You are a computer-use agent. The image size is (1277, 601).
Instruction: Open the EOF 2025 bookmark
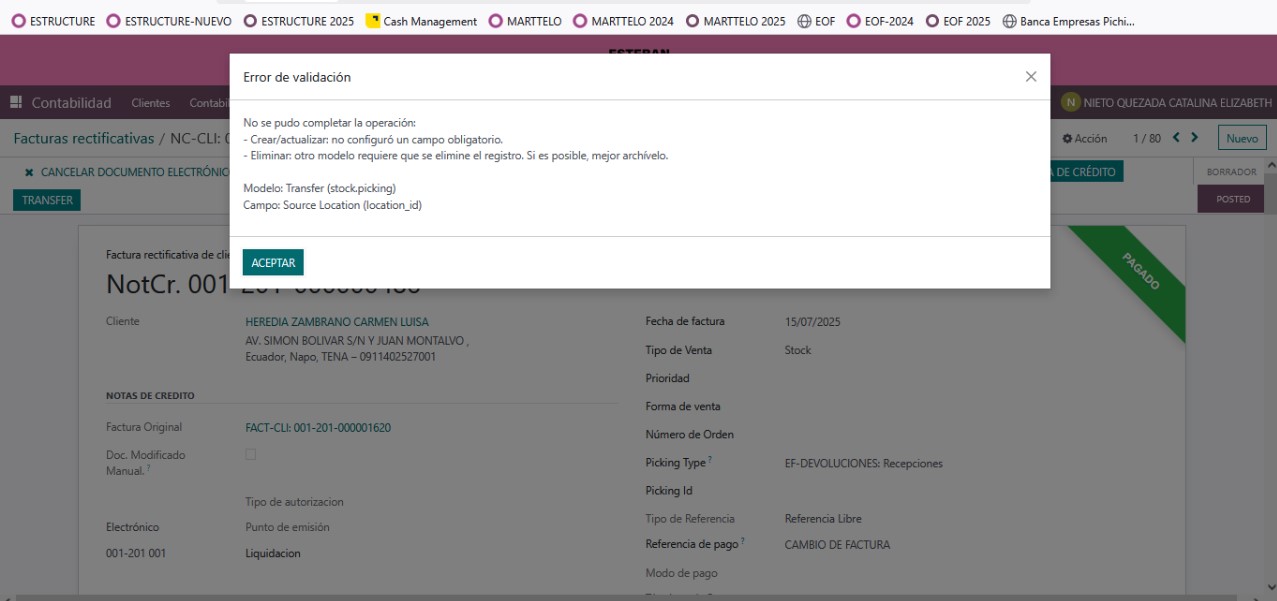958,21
